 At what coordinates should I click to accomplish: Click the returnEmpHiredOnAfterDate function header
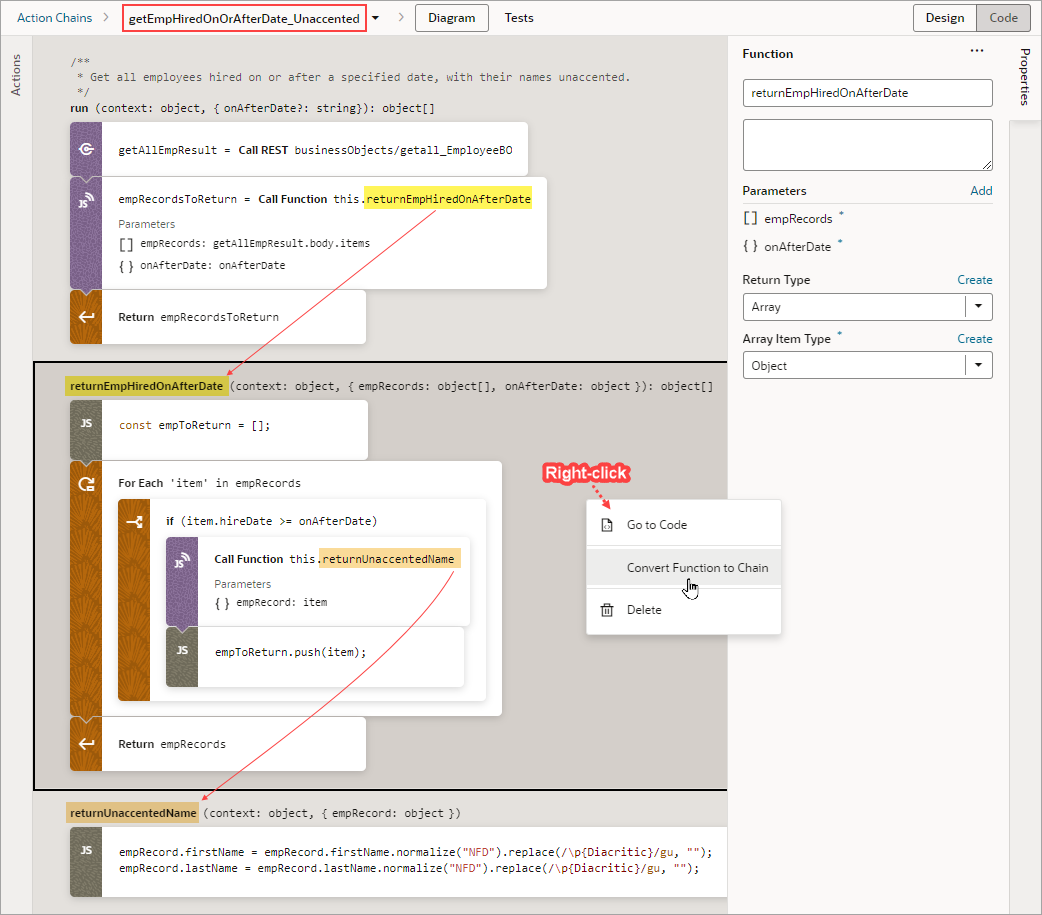click(x=147, y=386)
